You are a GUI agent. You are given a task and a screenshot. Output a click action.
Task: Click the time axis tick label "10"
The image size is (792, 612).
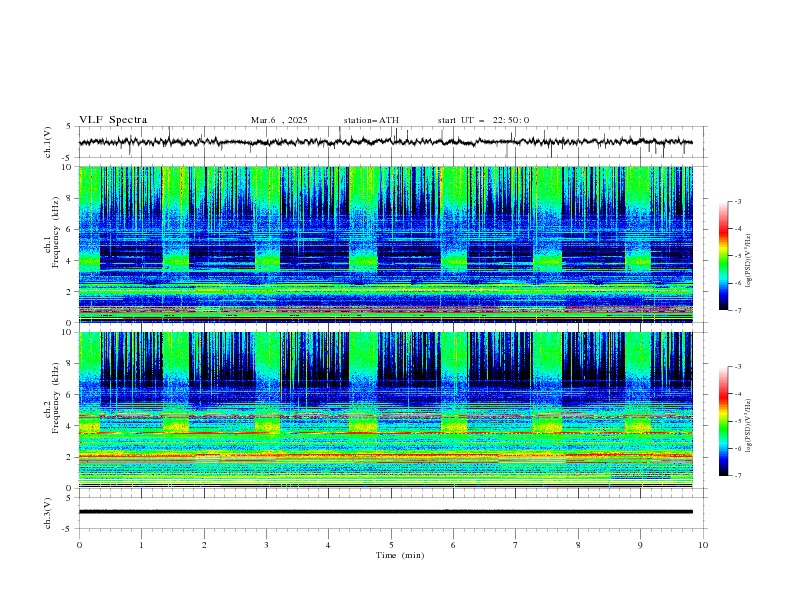pyautogui.click(x=703, y=545)
